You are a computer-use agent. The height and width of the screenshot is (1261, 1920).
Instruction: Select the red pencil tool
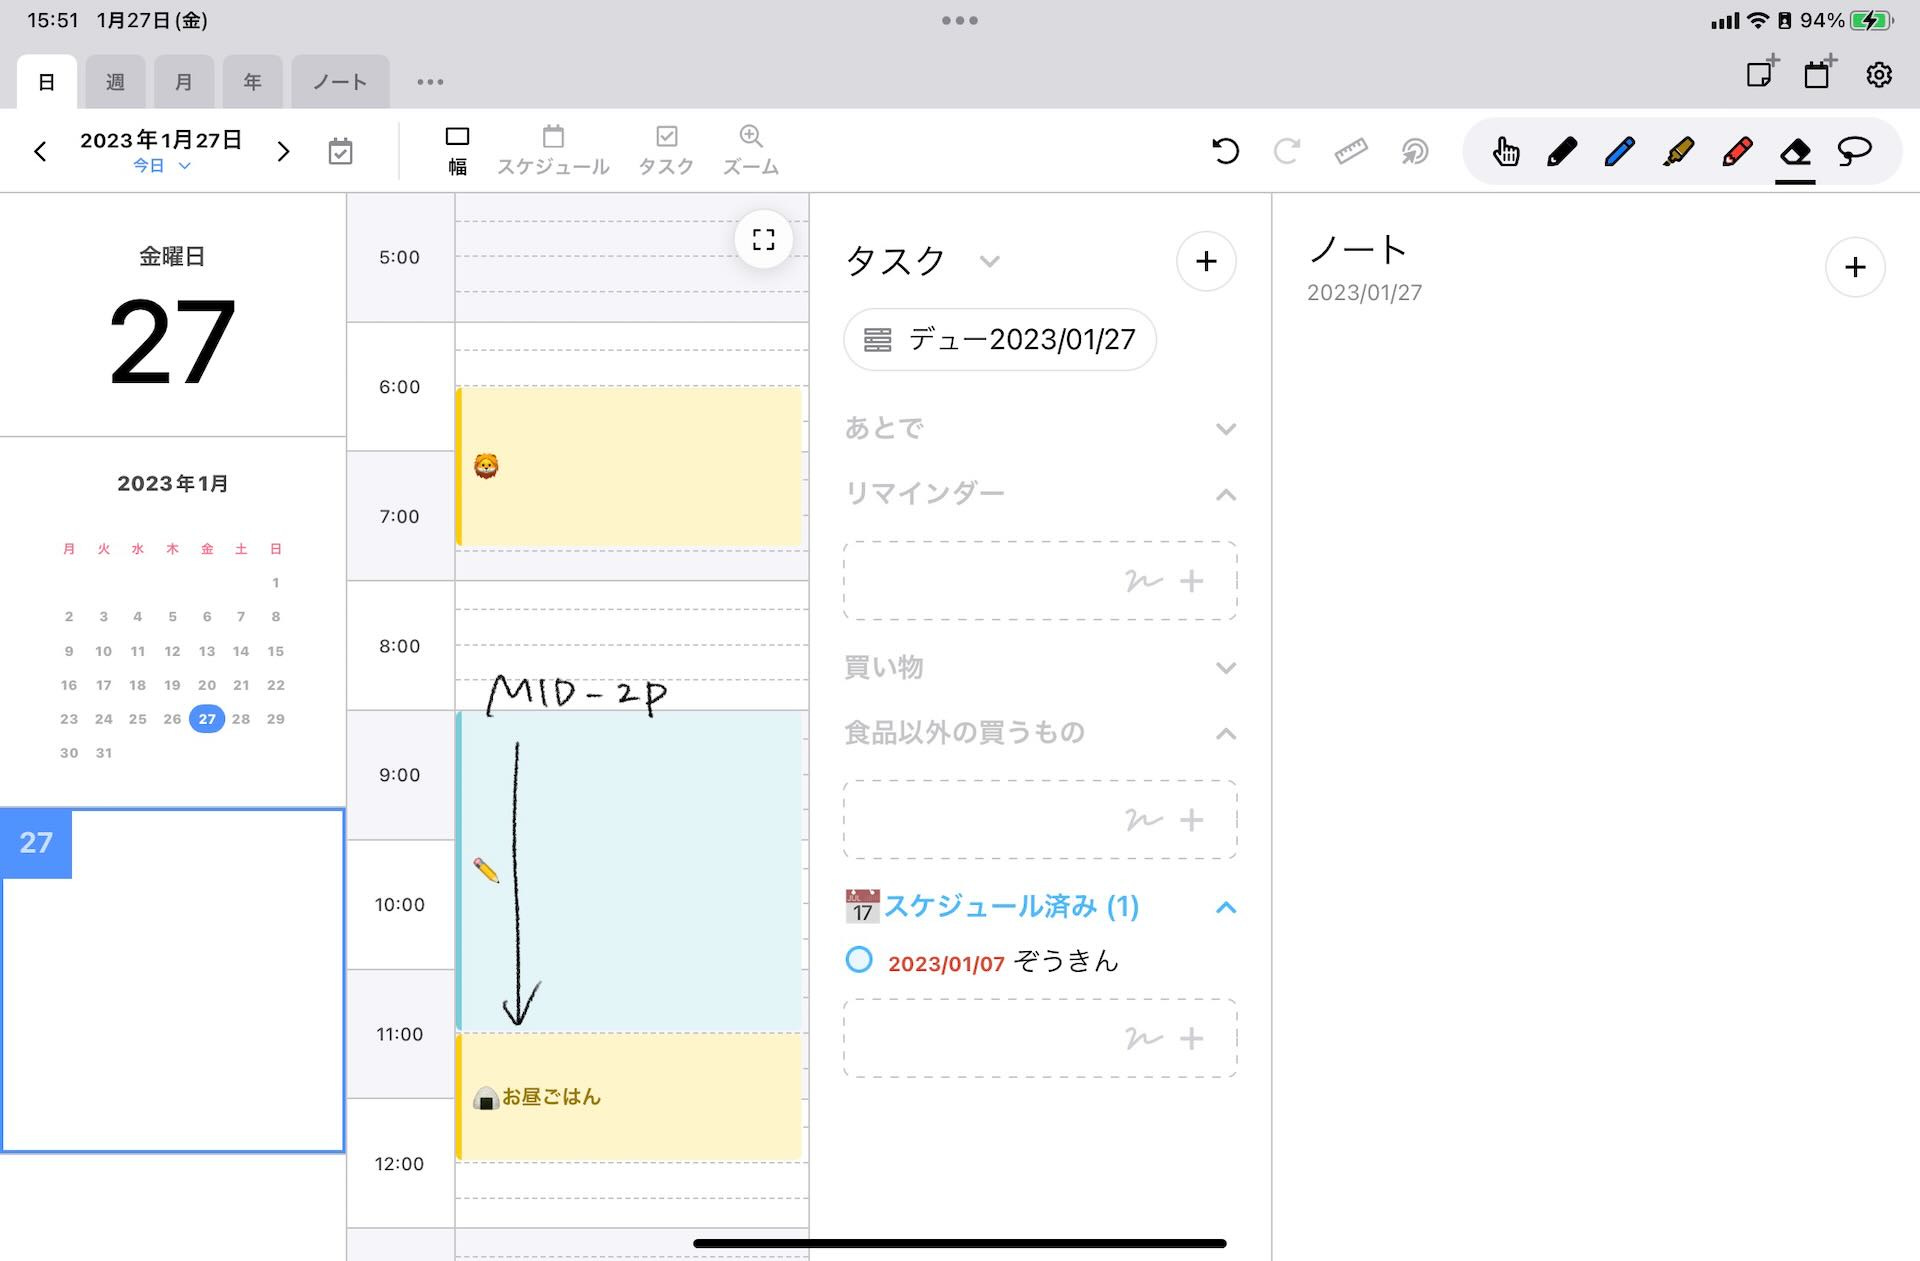pyautogui.click(x=1736, y=151)
